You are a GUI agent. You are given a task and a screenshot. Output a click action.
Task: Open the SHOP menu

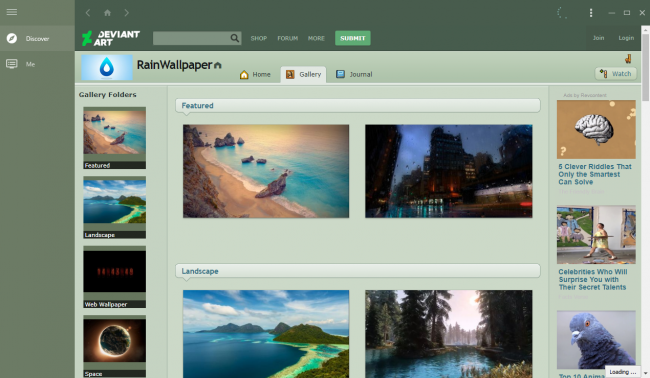(259, 38)
